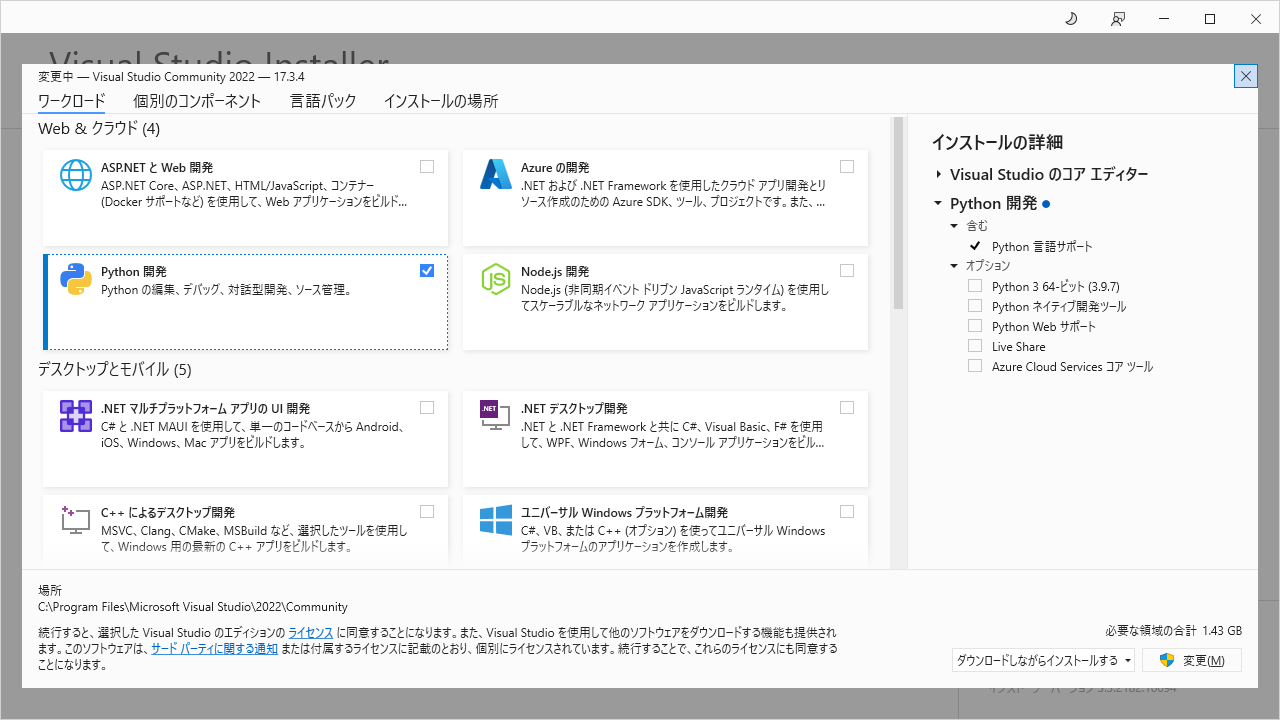Toggle the night mode moon icon in title bar
Screen dimensions: 1280x720
1071,19
